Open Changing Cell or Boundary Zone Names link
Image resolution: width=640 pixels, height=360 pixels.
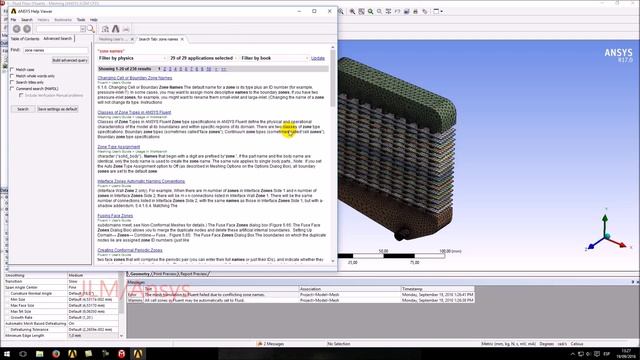coord(135,78)
